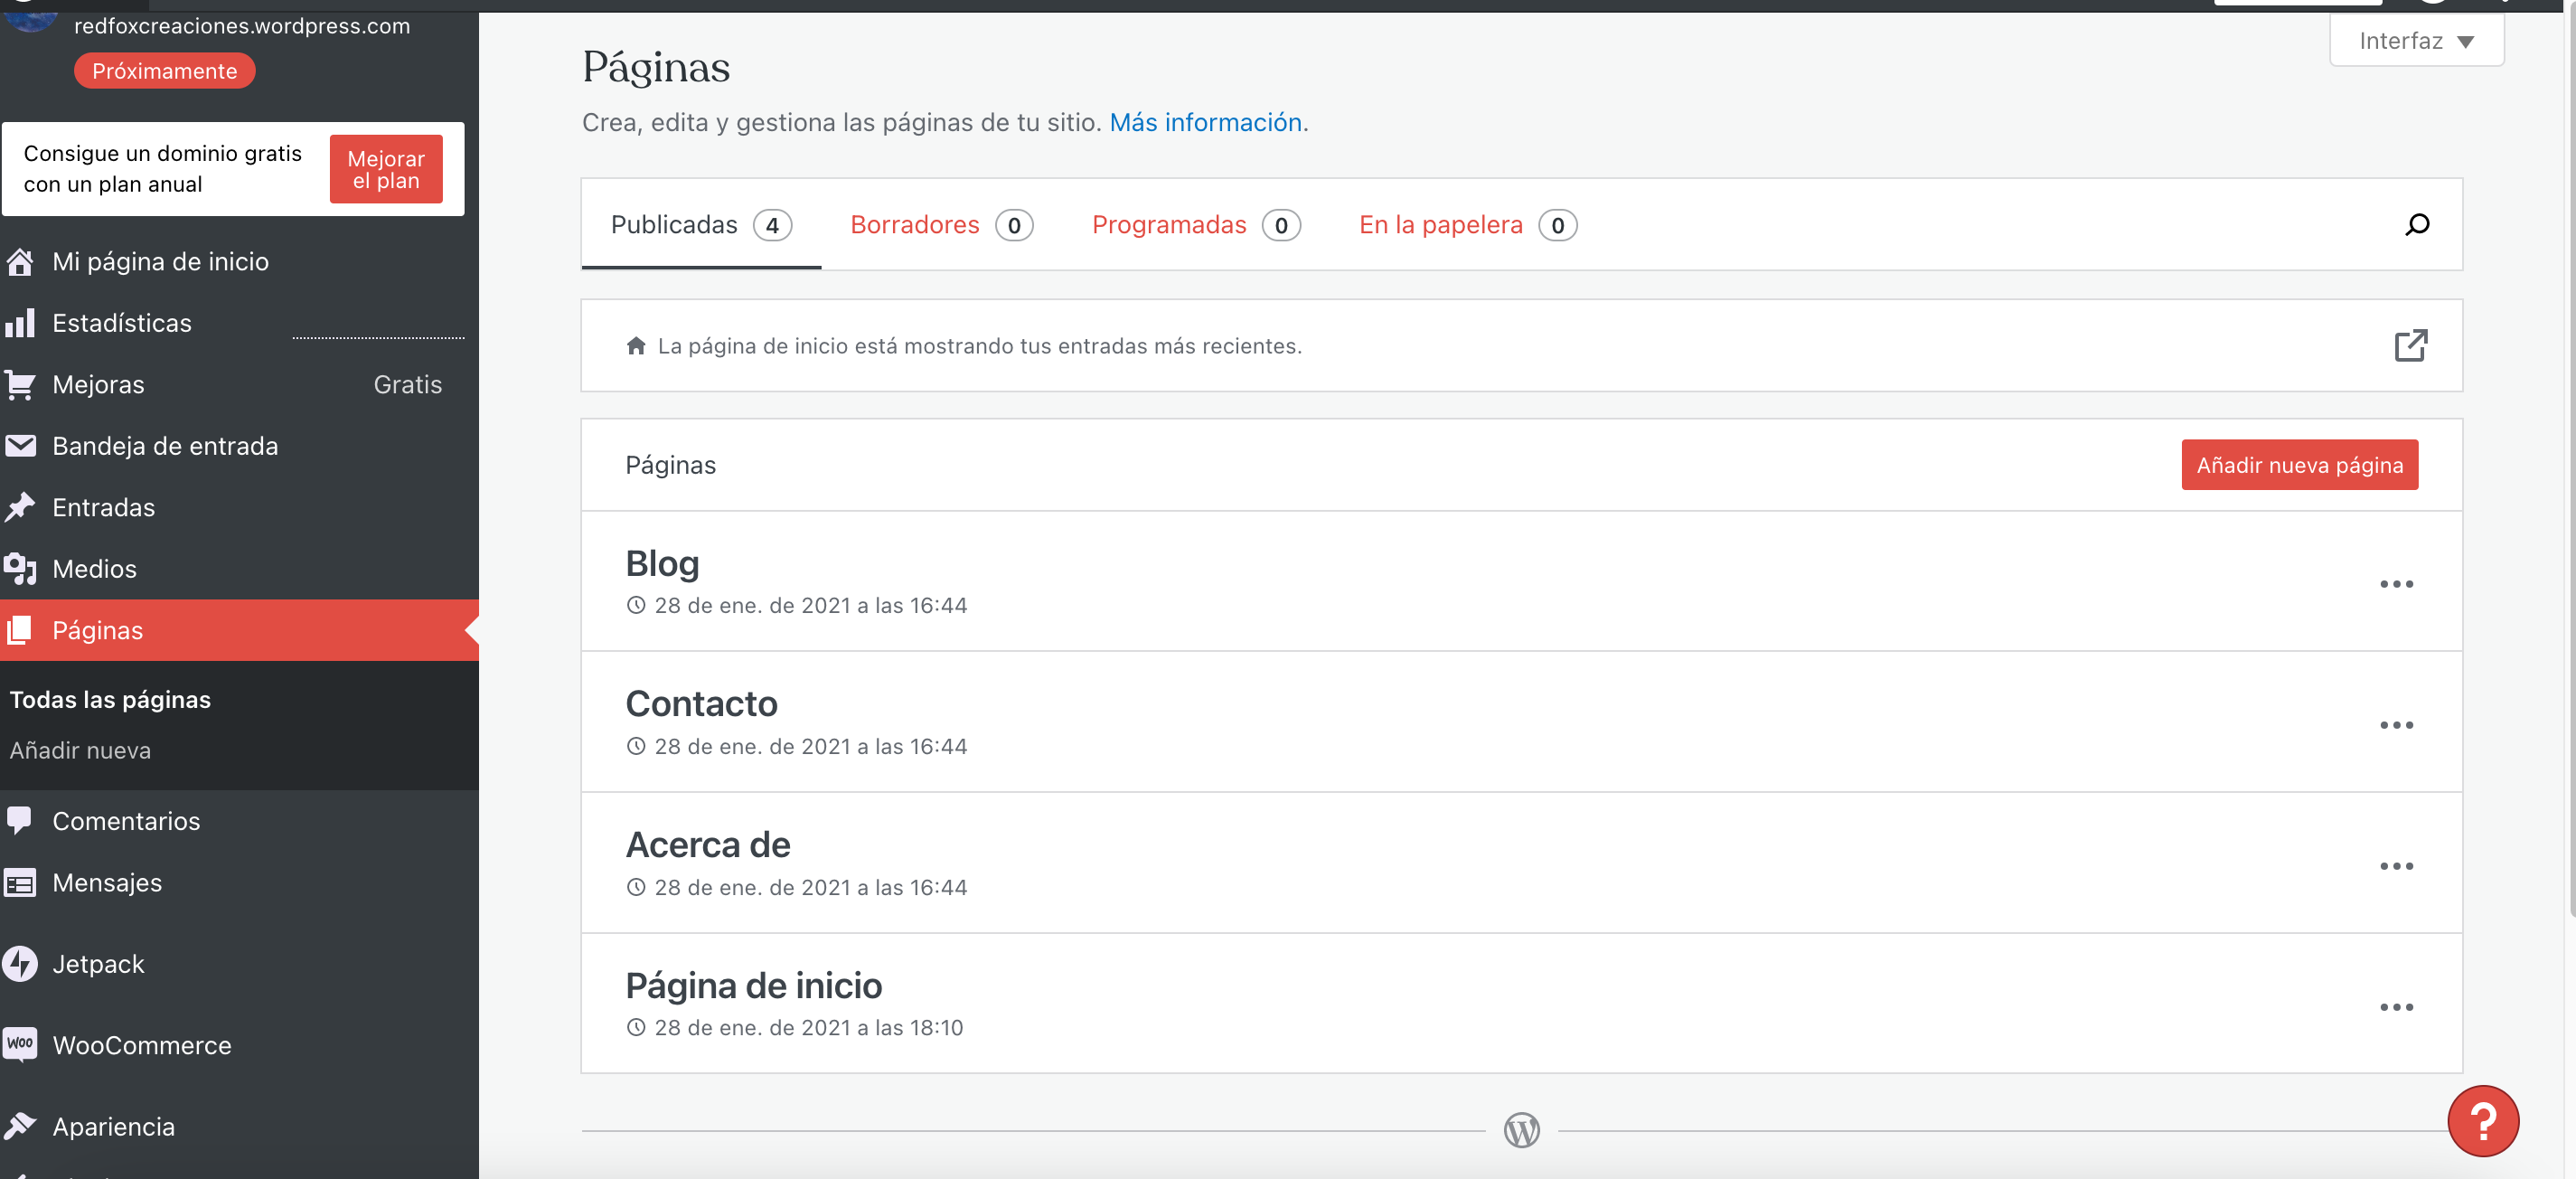Click the shopping cart icon for Mejoras
Image resolution: width=2576 pixels, height=1179 pixels.
pyautogui.click(x=20, y=385)
